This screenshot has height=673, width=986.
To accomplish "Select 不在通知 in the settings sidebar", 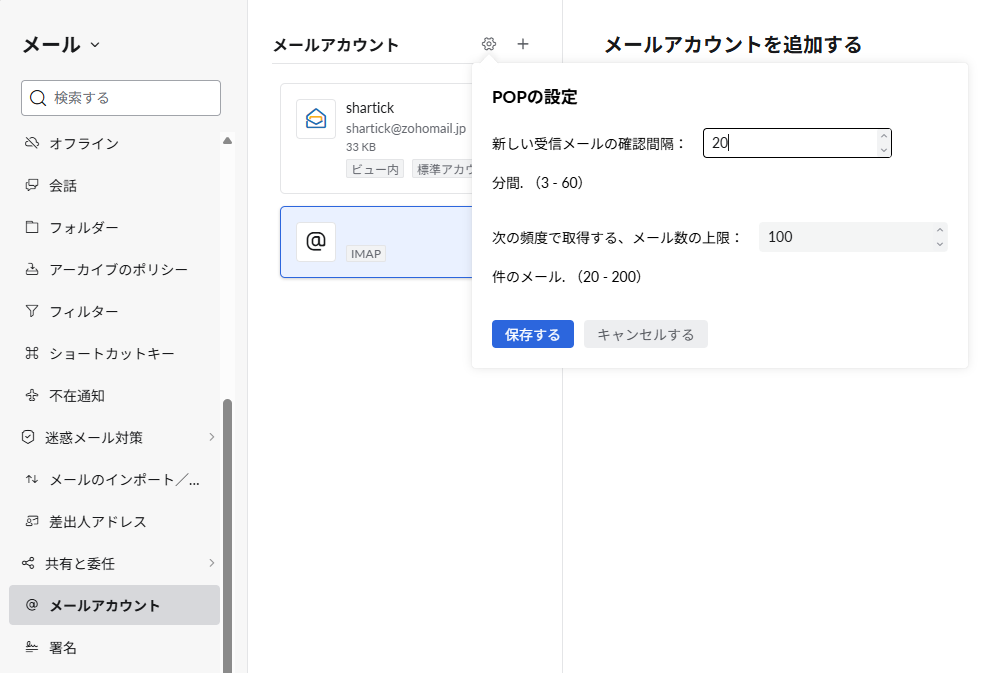I will 77,396.
